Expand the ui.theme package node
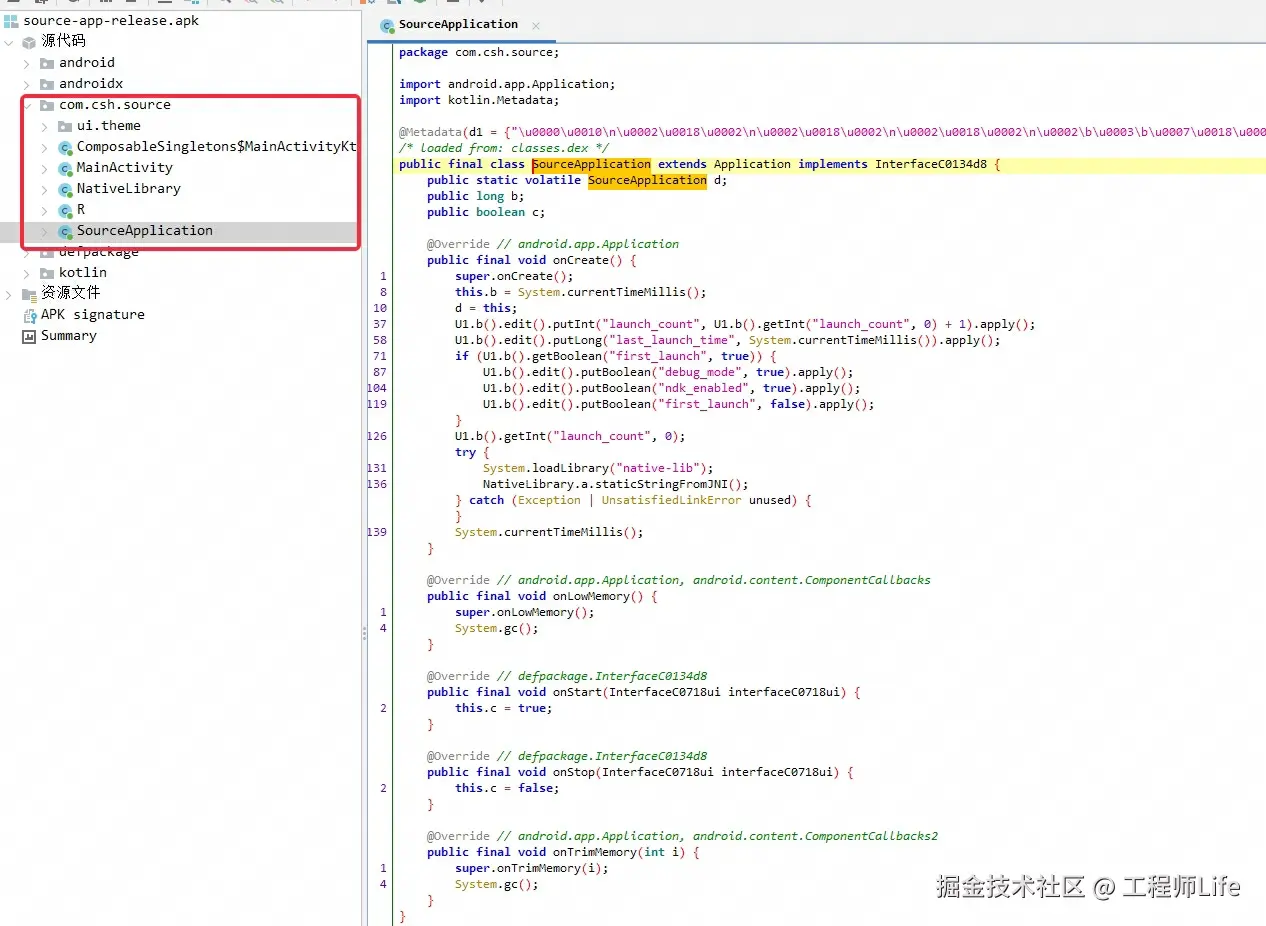1266x926 pixels. point(45,126)
